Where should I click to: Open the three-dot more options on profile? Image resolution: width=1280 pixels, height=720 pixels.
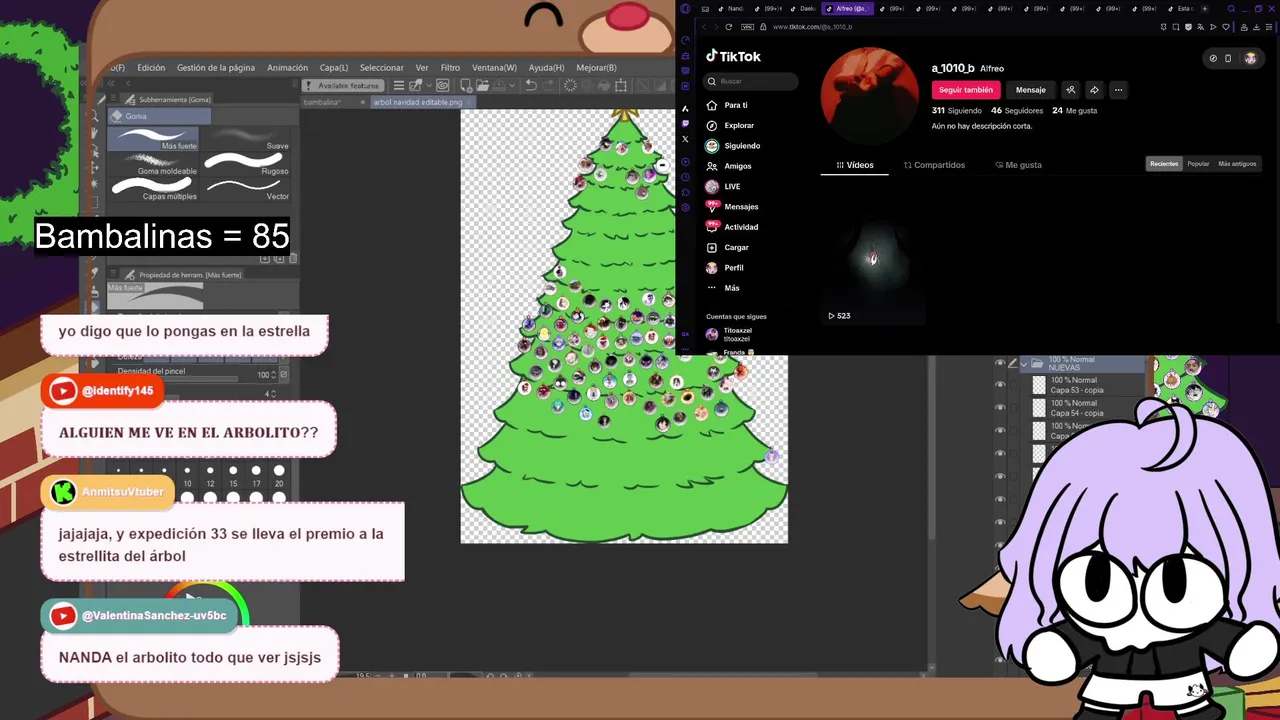coord(1118,90)
